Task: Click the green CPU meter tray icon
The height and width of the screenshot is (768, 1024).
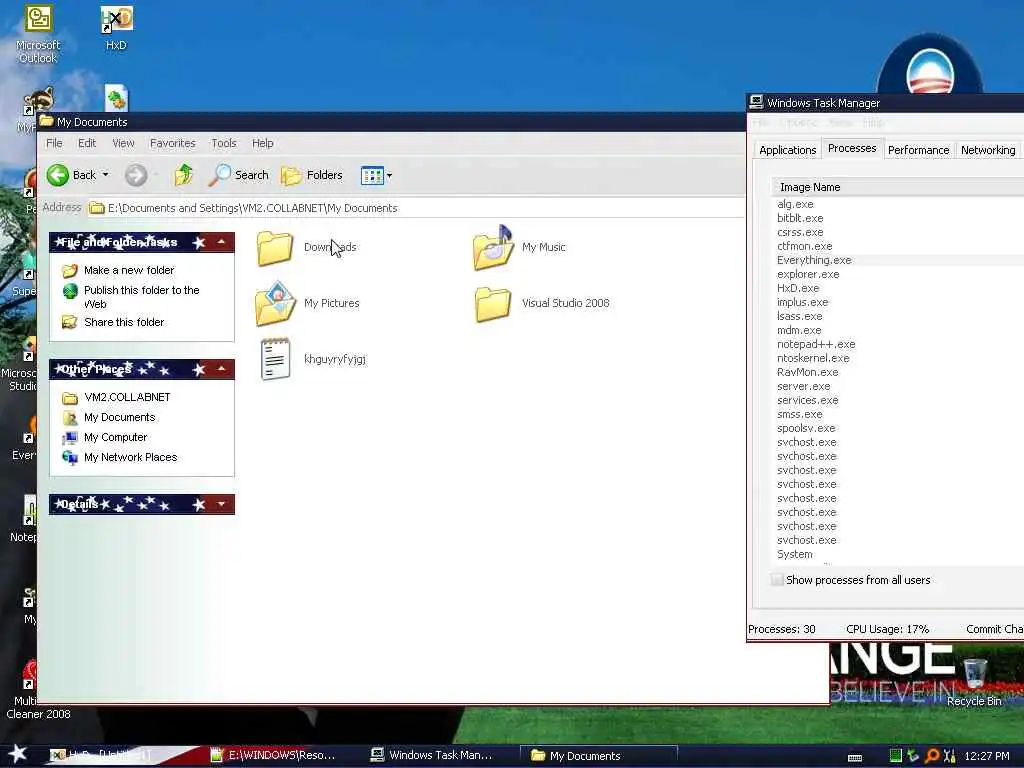Action: coord(896,756)
